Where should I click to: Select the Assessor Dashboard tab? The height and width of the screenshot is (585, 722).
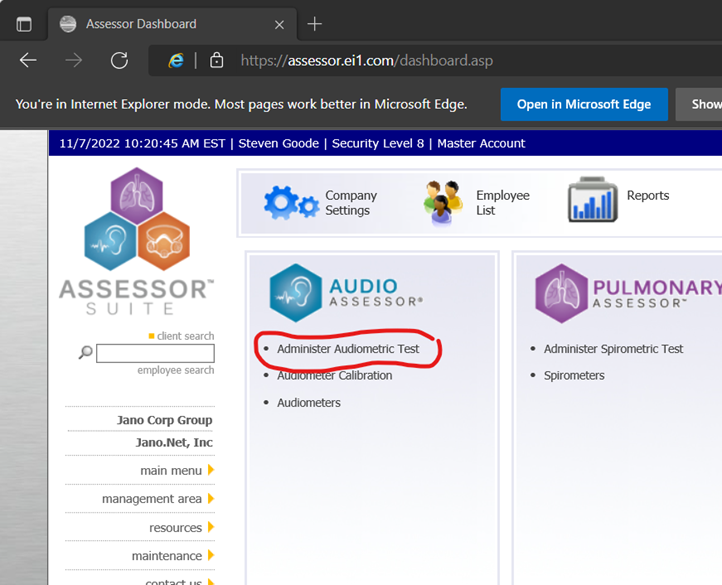(x=173, y=24)
